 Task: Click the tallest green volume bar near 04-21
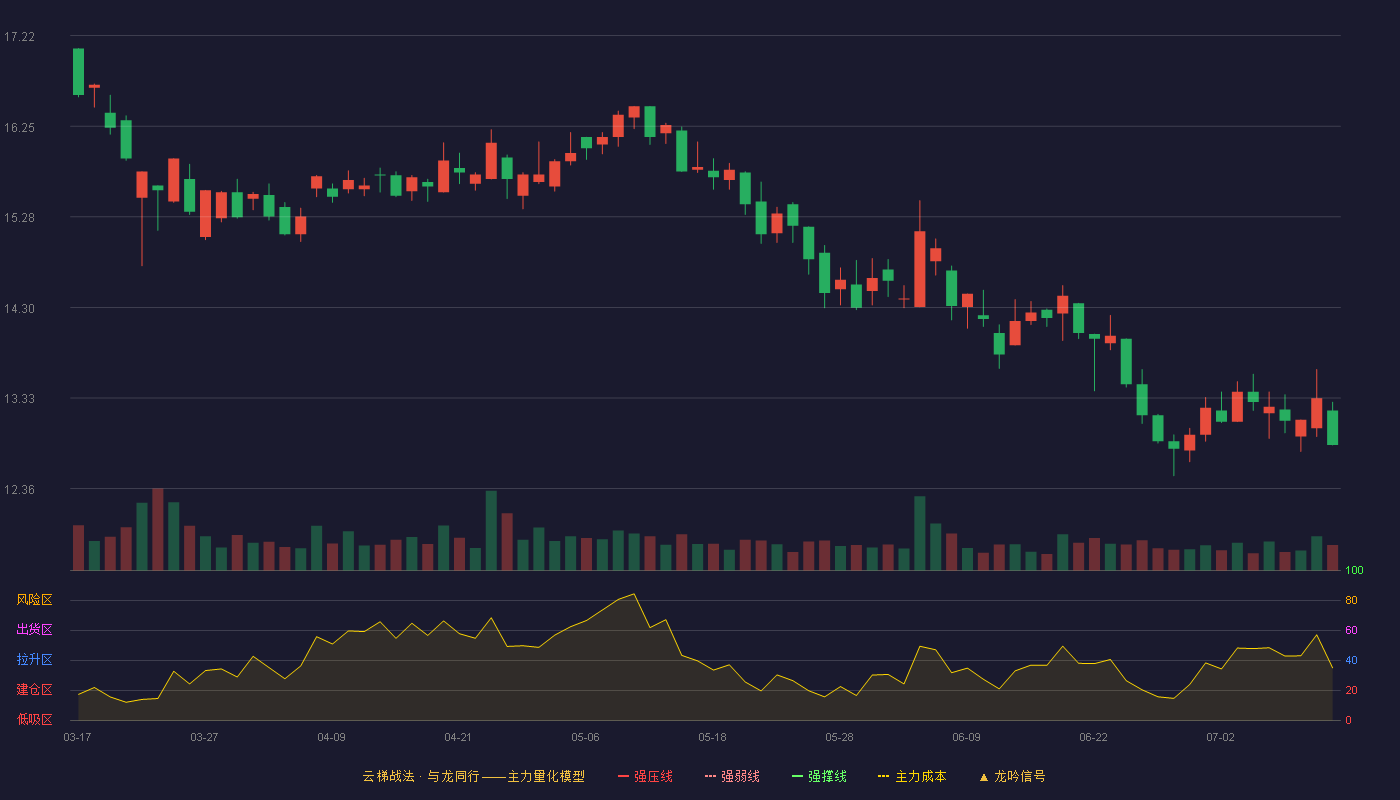click(x=491, y=530)
